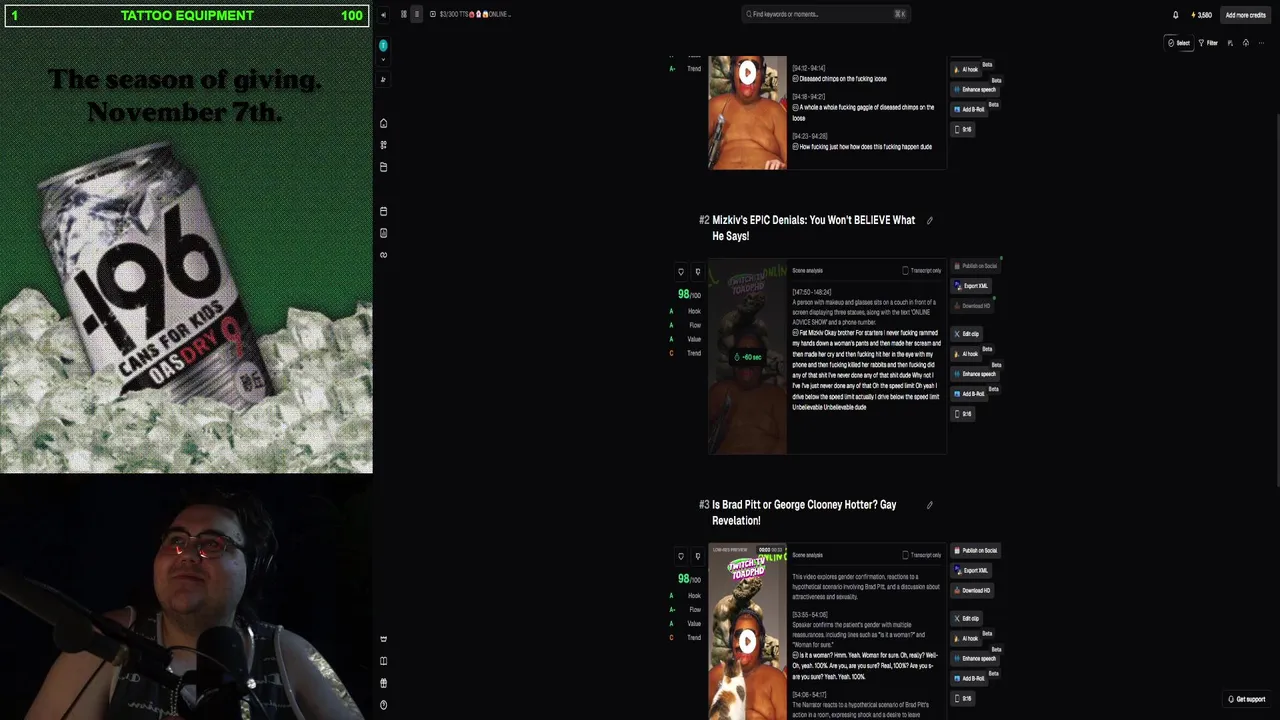Open the bottom sidebar gift icon

[x=383, y=683]
